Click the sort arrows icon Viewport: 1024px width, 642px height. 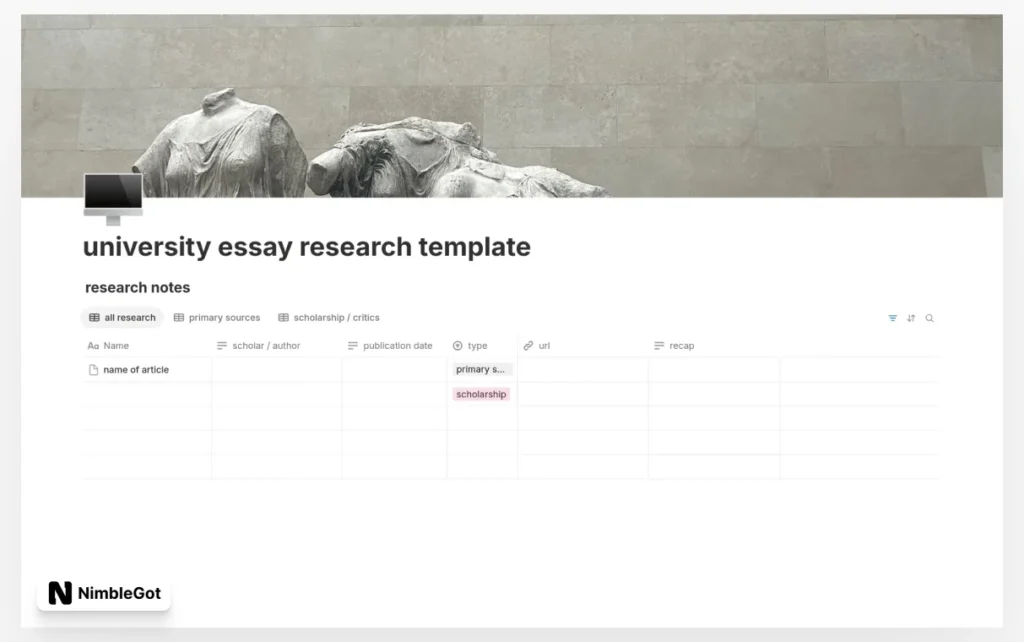(x=911, y=318)
